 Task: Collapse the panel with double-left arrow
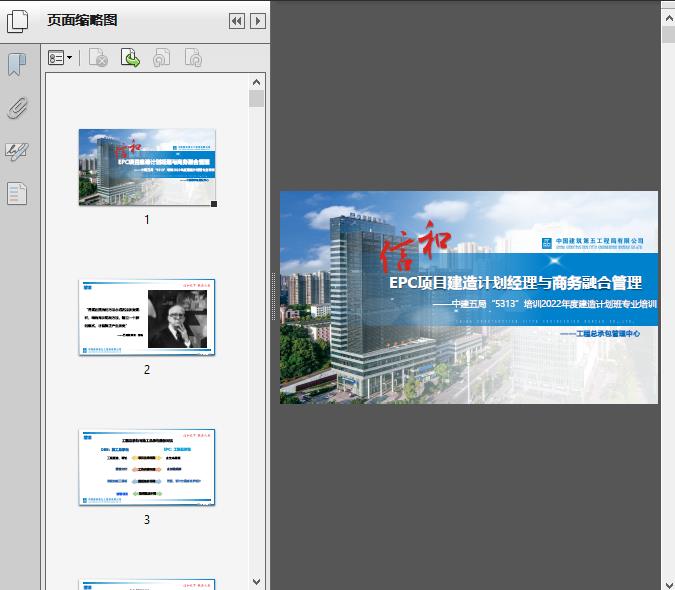coord(237,21)
